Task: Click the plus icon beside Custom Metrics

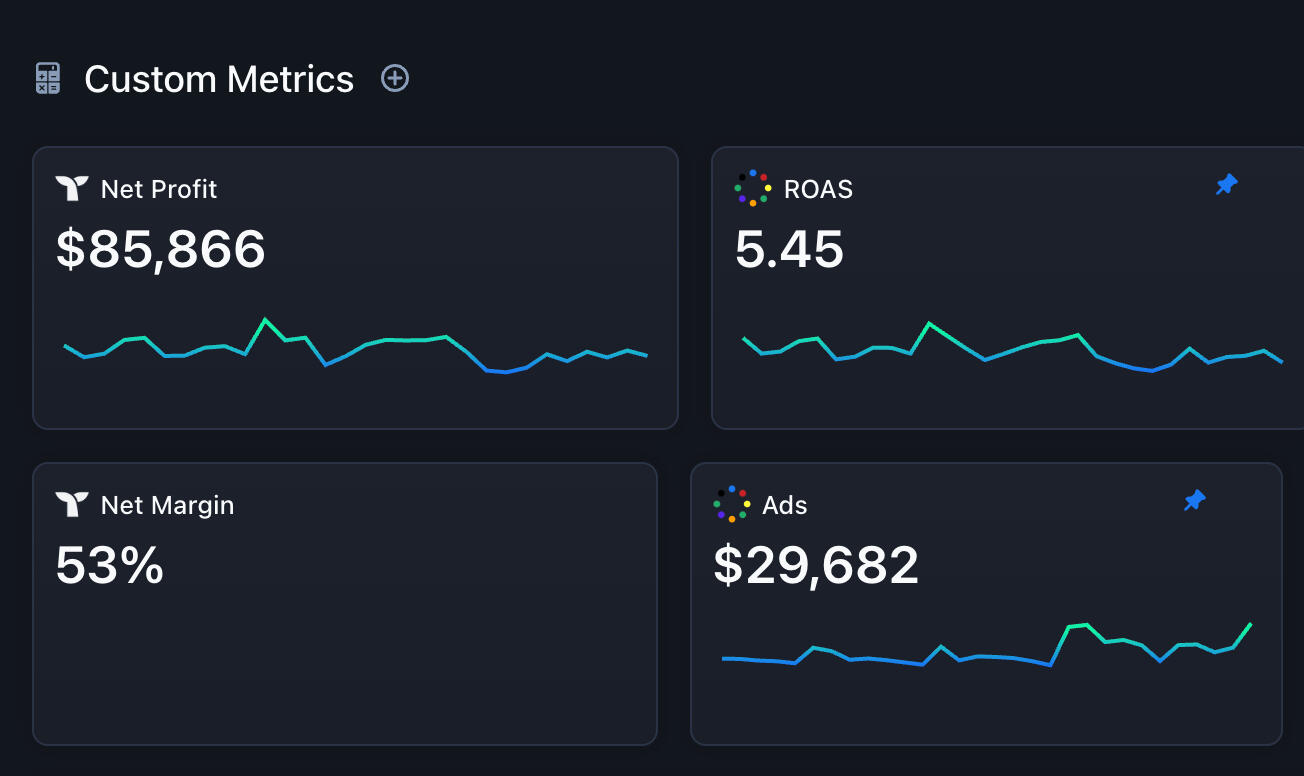Action: click(x=395, y=78)
